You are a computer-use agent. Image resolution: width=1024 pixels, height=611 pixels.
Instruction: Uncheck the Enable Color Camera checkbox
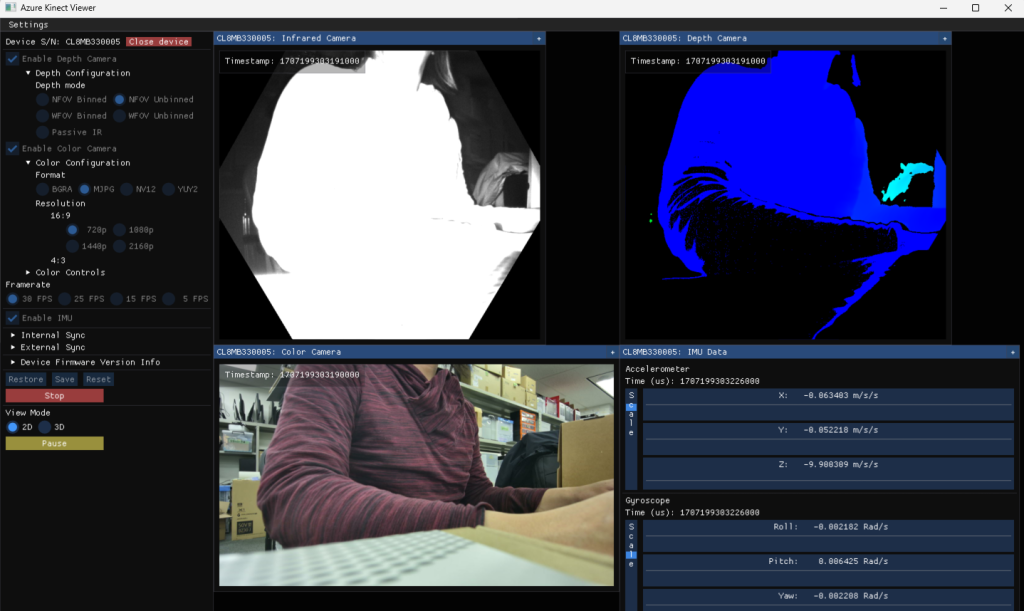pos(10,148)
